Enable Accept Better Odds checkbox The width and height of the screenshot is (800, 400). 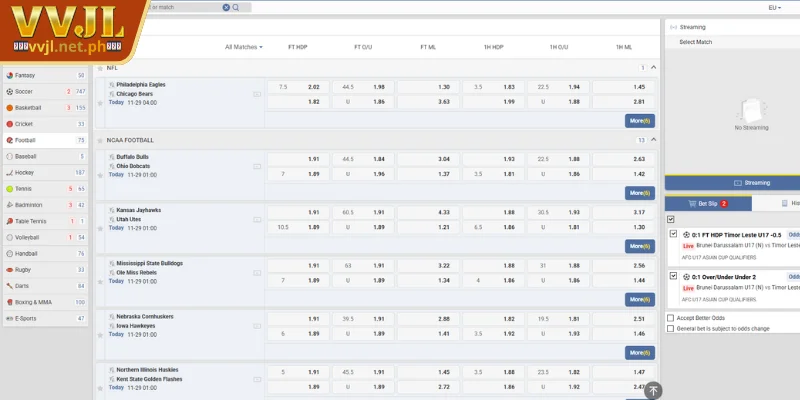(670, 318)
